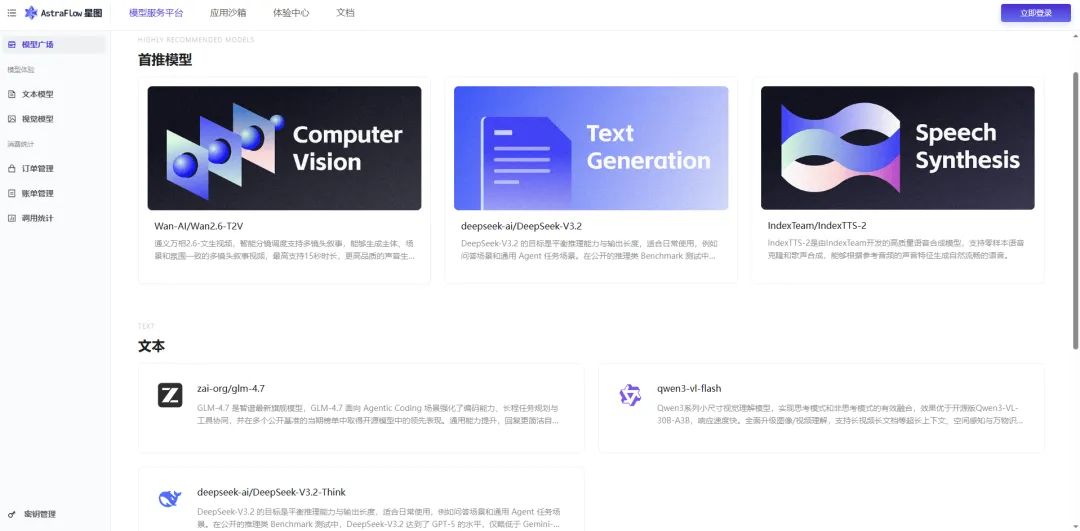Click the 消费统计 sidebar group label
1080x531 pixels.
click(21, 144)
